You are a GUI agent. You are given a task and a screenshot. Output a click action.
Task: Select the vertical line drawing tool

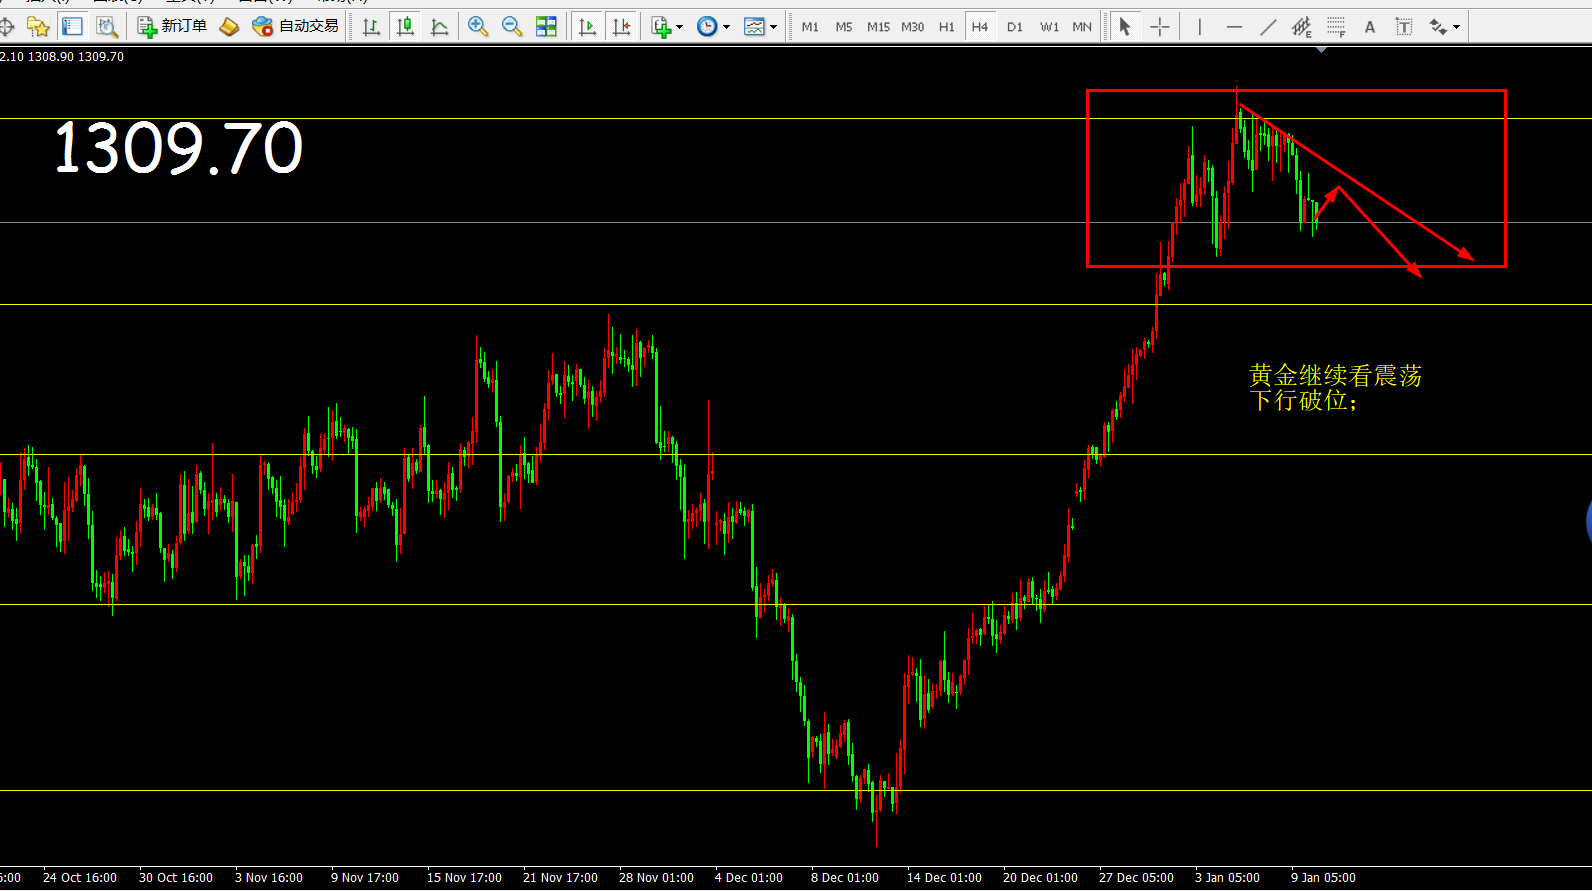(x=1200, y=27)
